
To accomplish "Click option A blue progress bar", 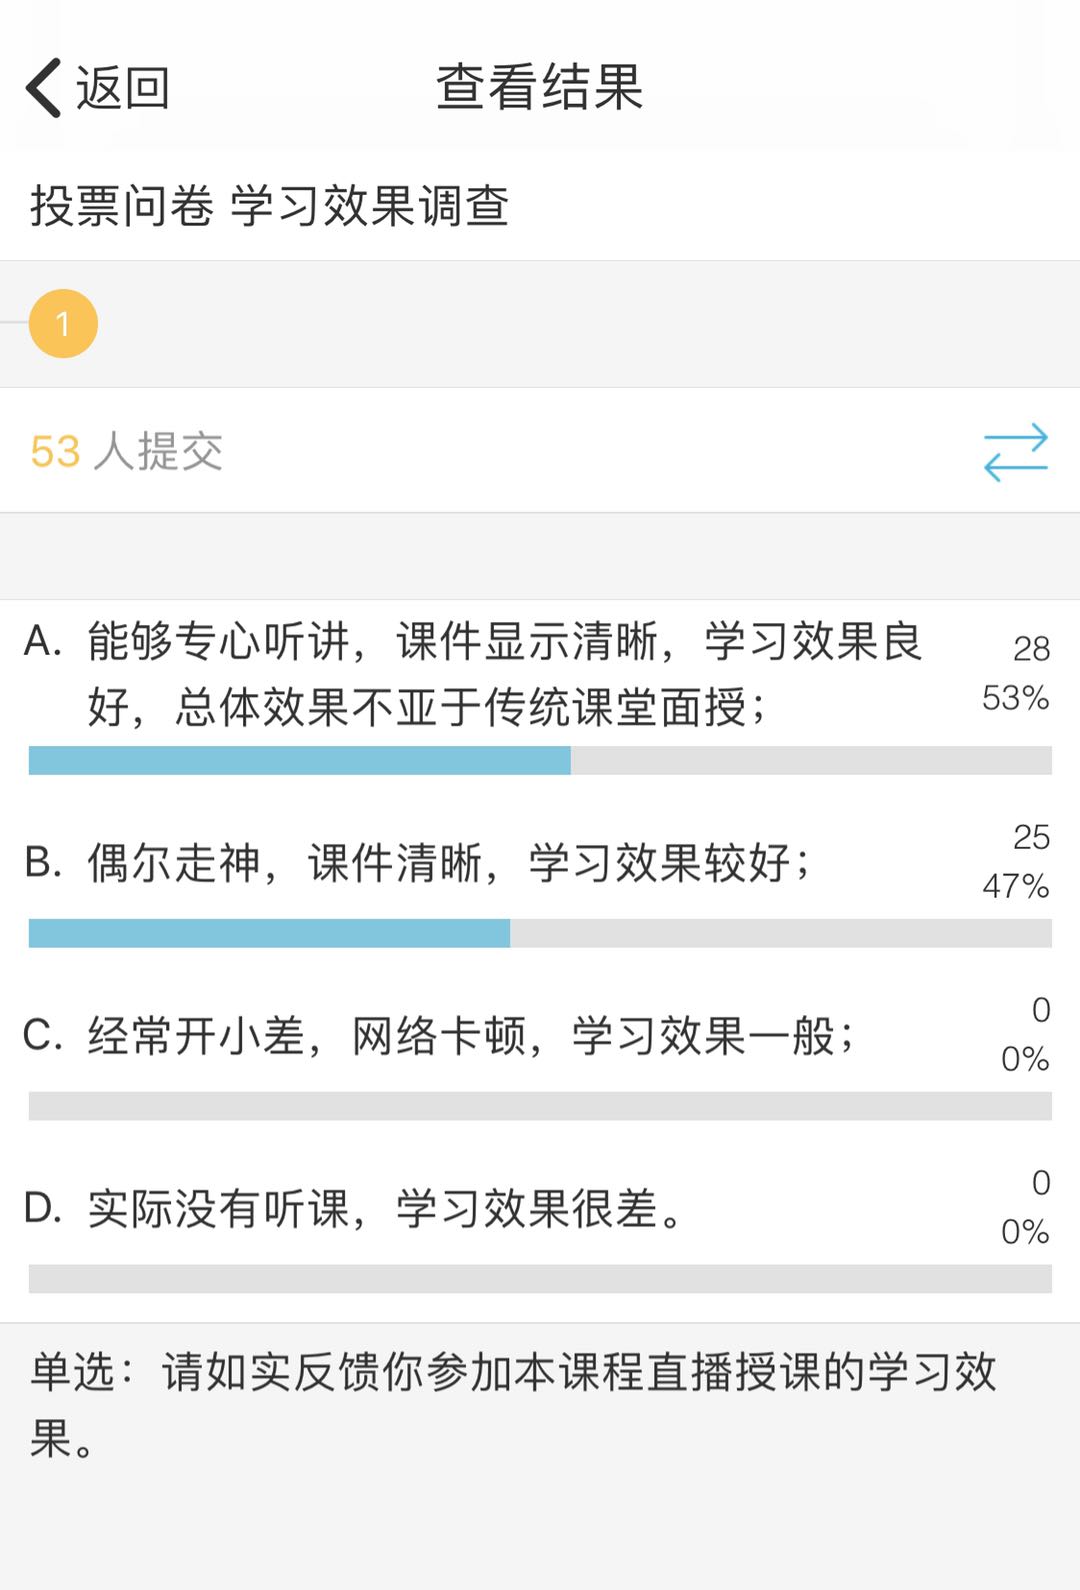I will [x=300, y=760].
